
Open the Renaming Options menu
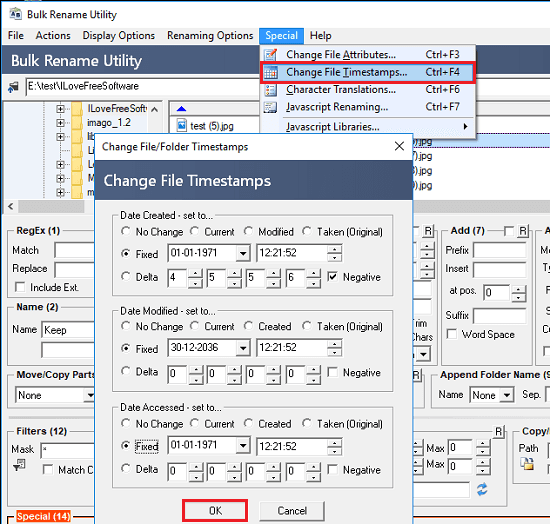pyautogui.click(x=210, y=35)
